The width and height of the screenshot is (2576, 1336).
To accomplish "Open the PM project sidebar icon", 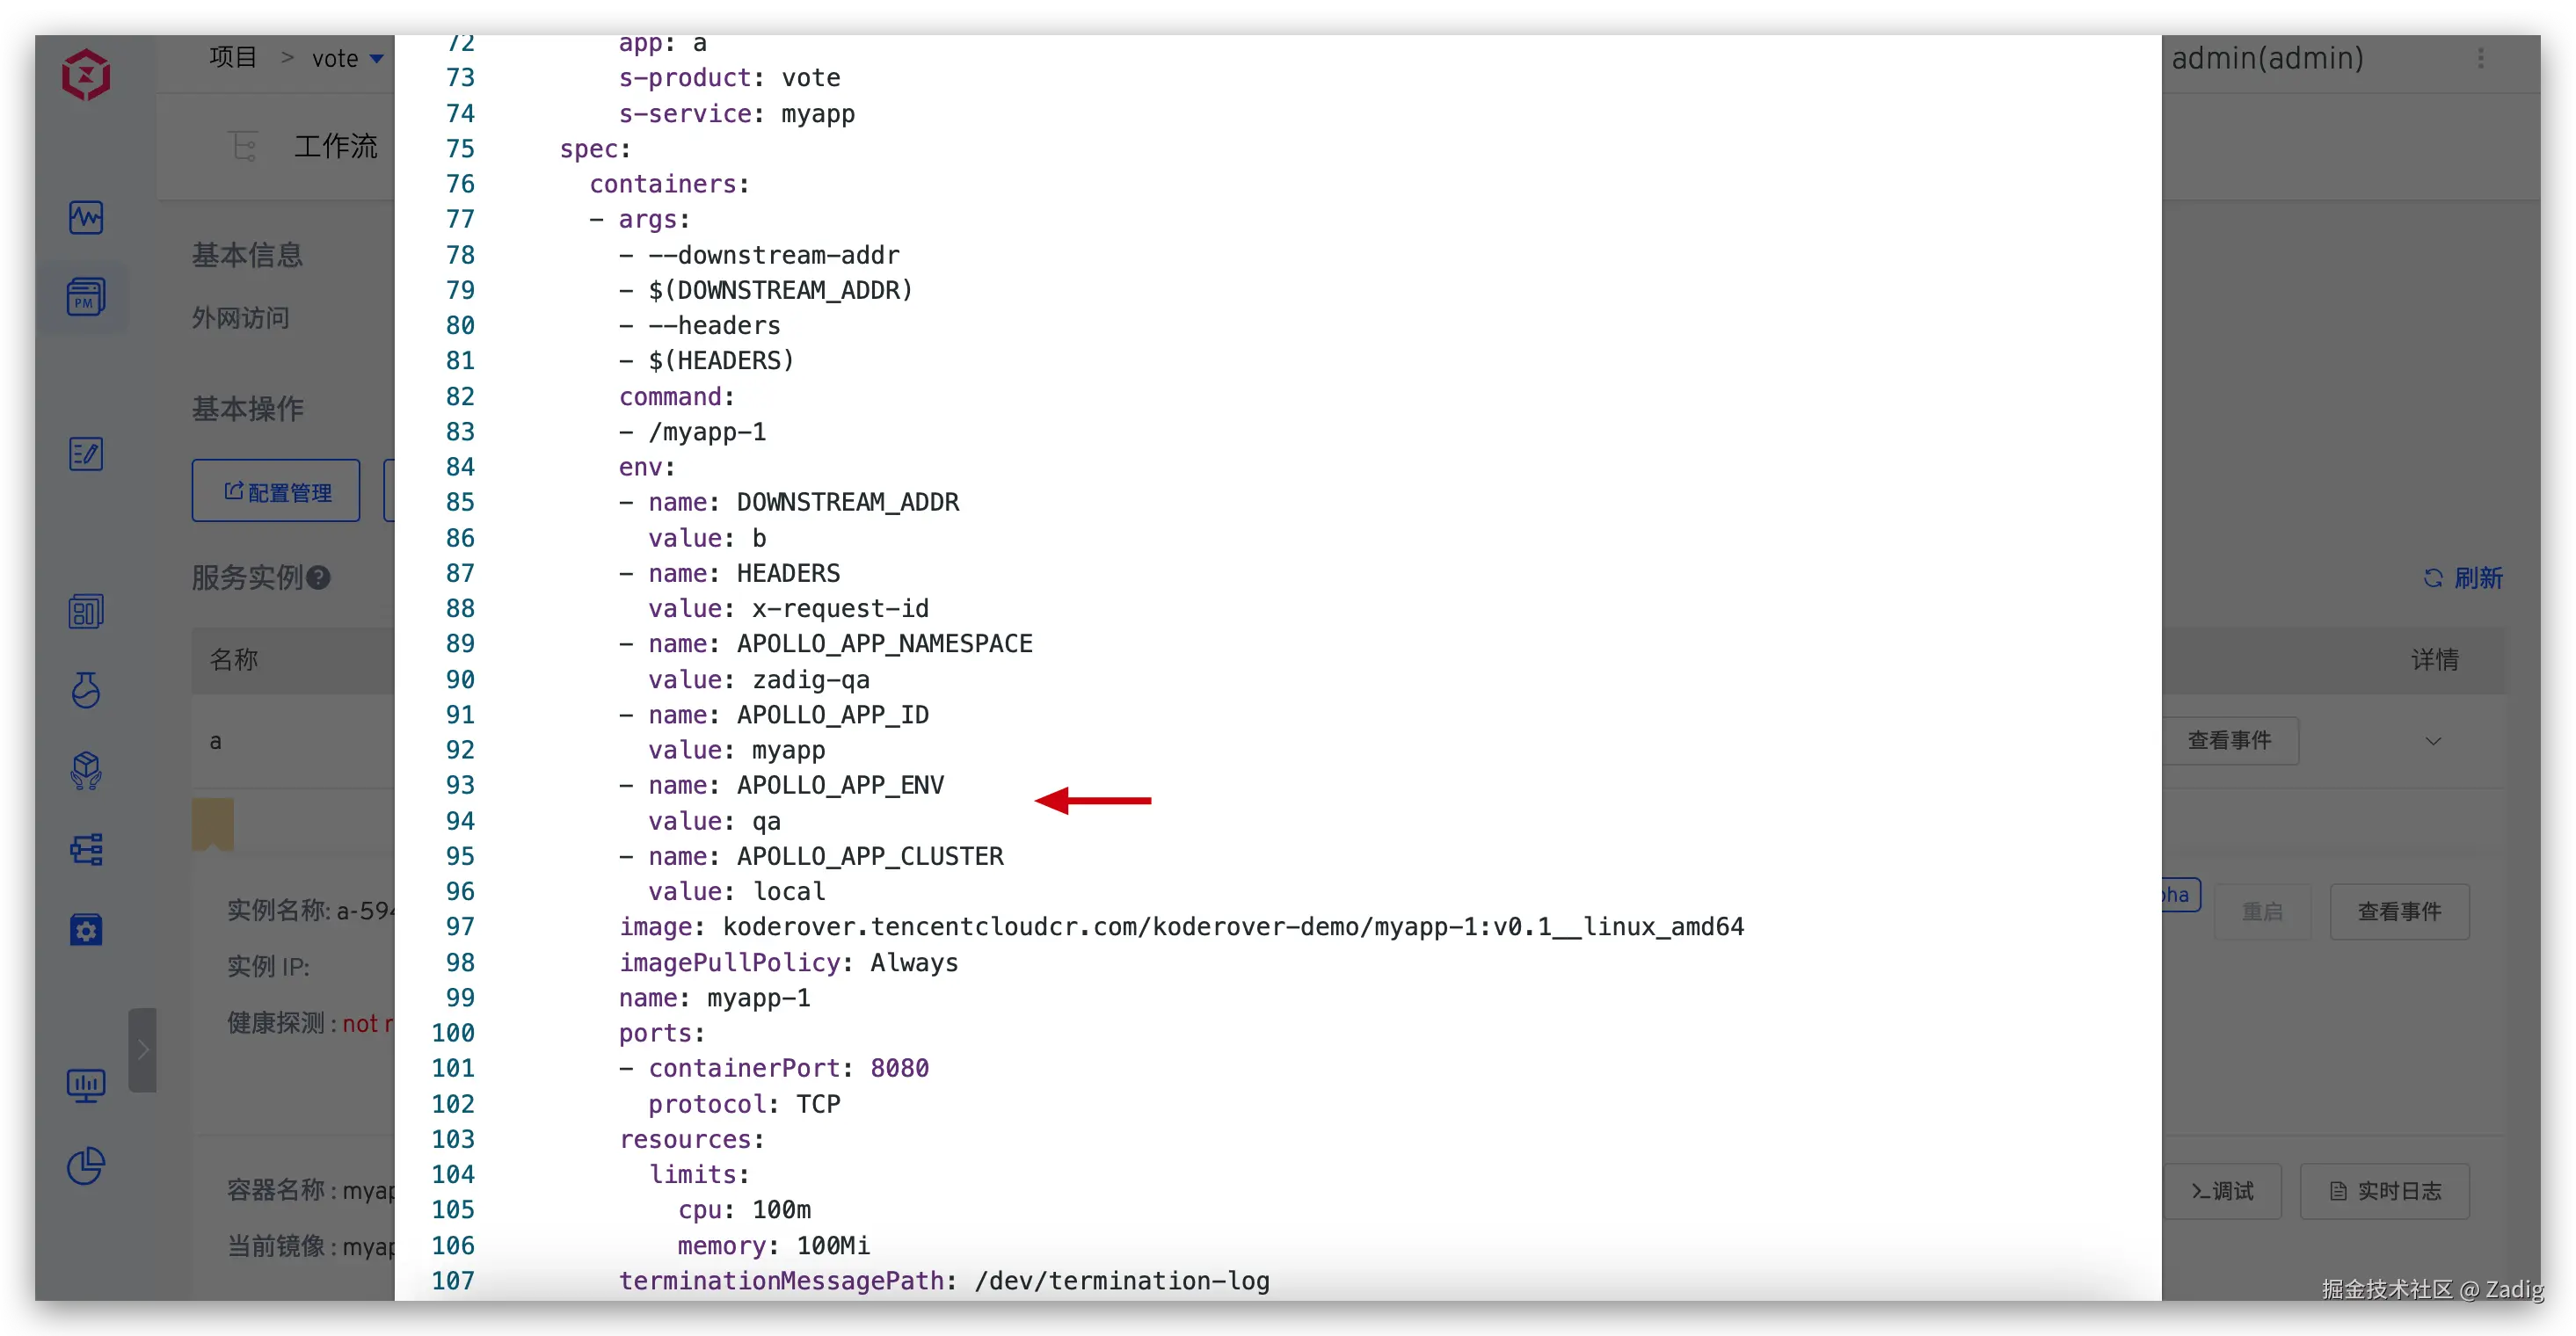I will pyautogui.click(x=86, y=298).
